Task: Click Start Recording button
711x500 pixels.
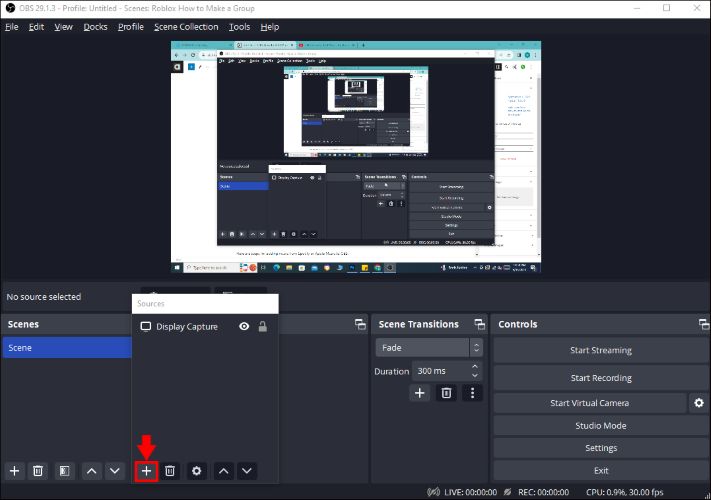Action: pos(600,378)
